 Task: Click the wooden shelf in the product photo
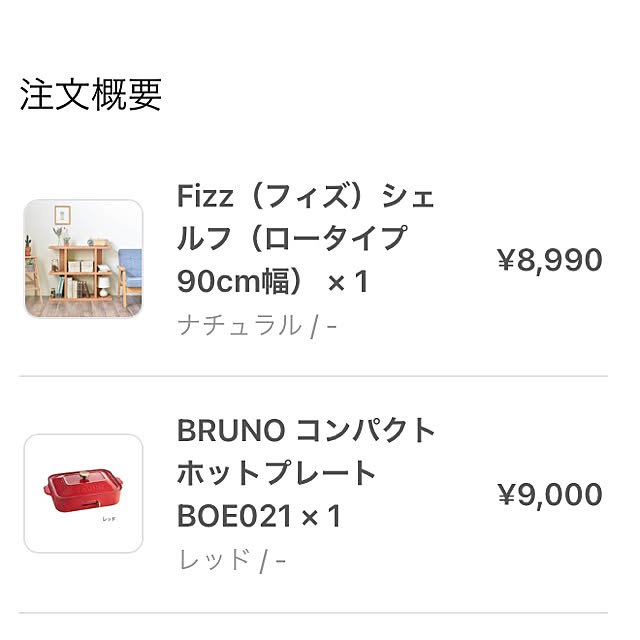coord(80,273)
